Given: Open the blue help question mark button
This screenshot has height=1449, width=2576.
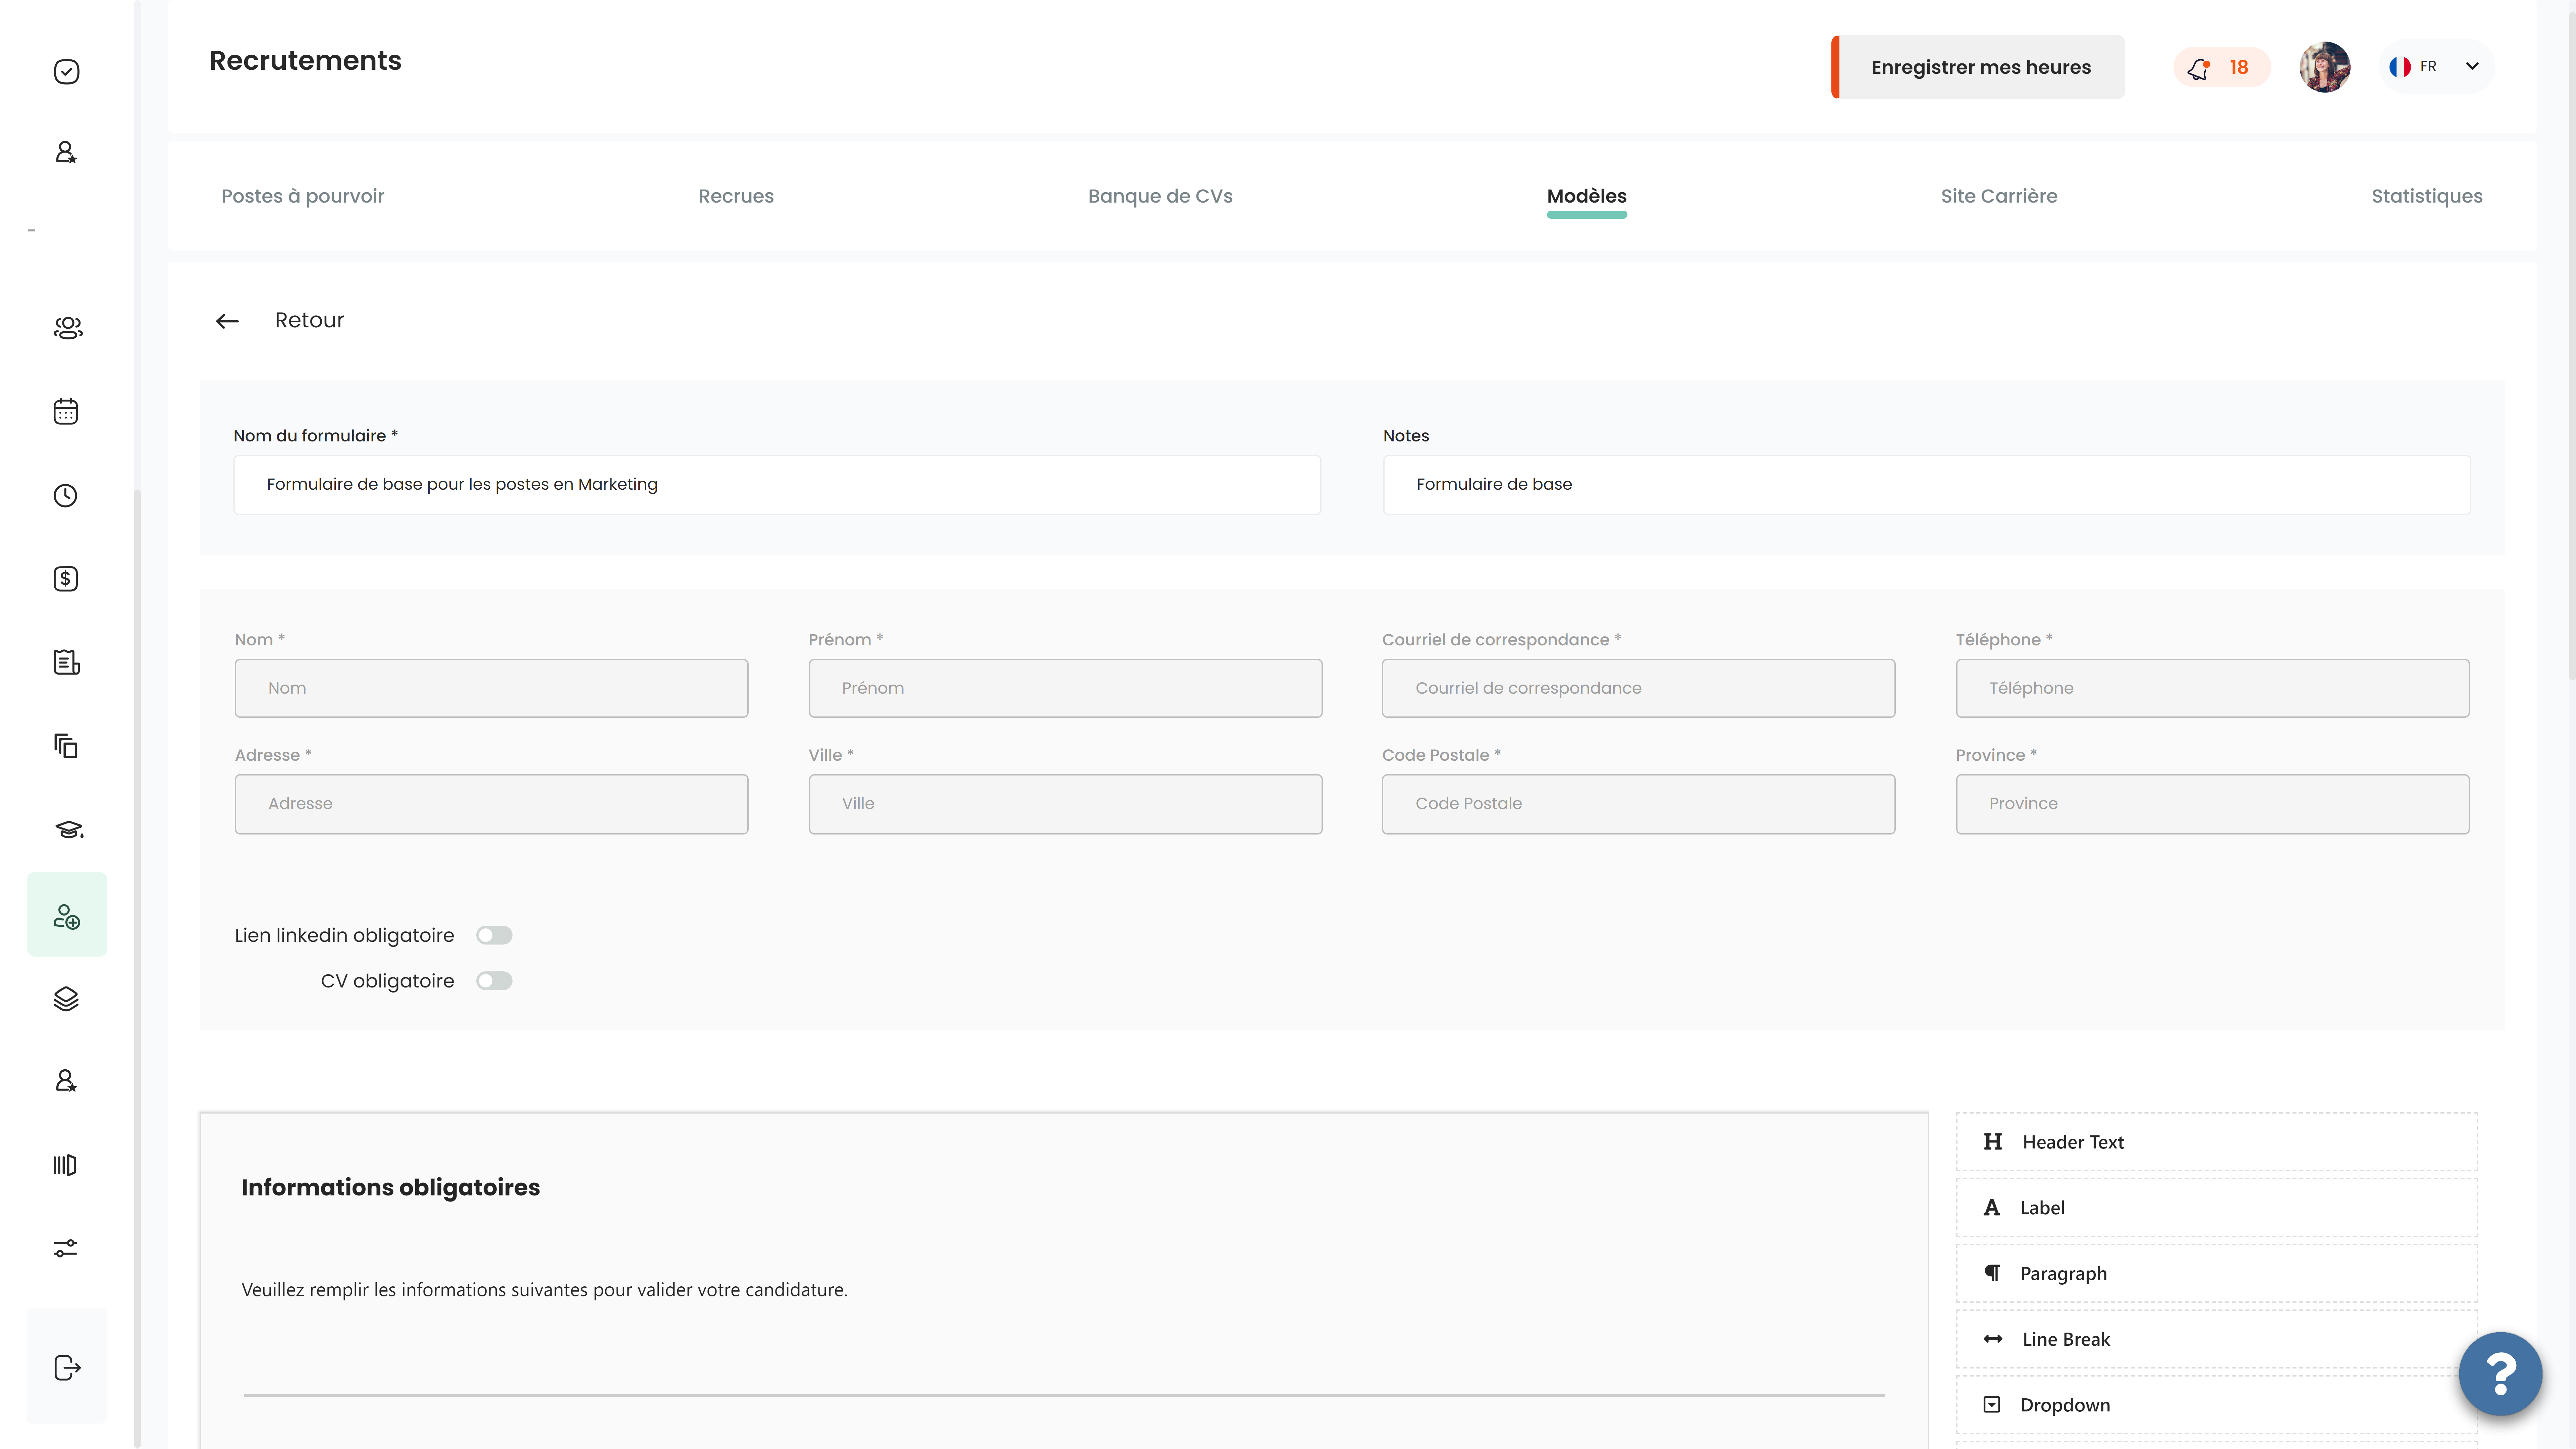Looking at the screenshot, I should click(x=2500, y=1374).
